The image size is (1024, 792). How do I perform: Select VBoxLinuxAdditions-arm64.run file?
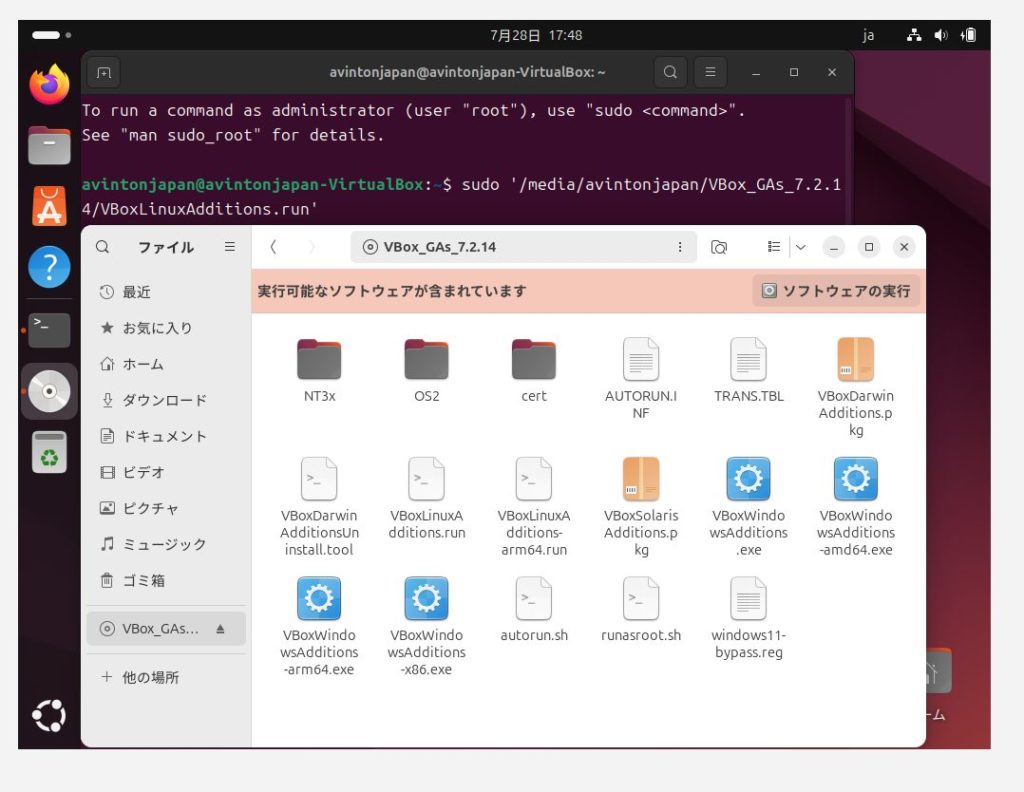coord(534,506)
